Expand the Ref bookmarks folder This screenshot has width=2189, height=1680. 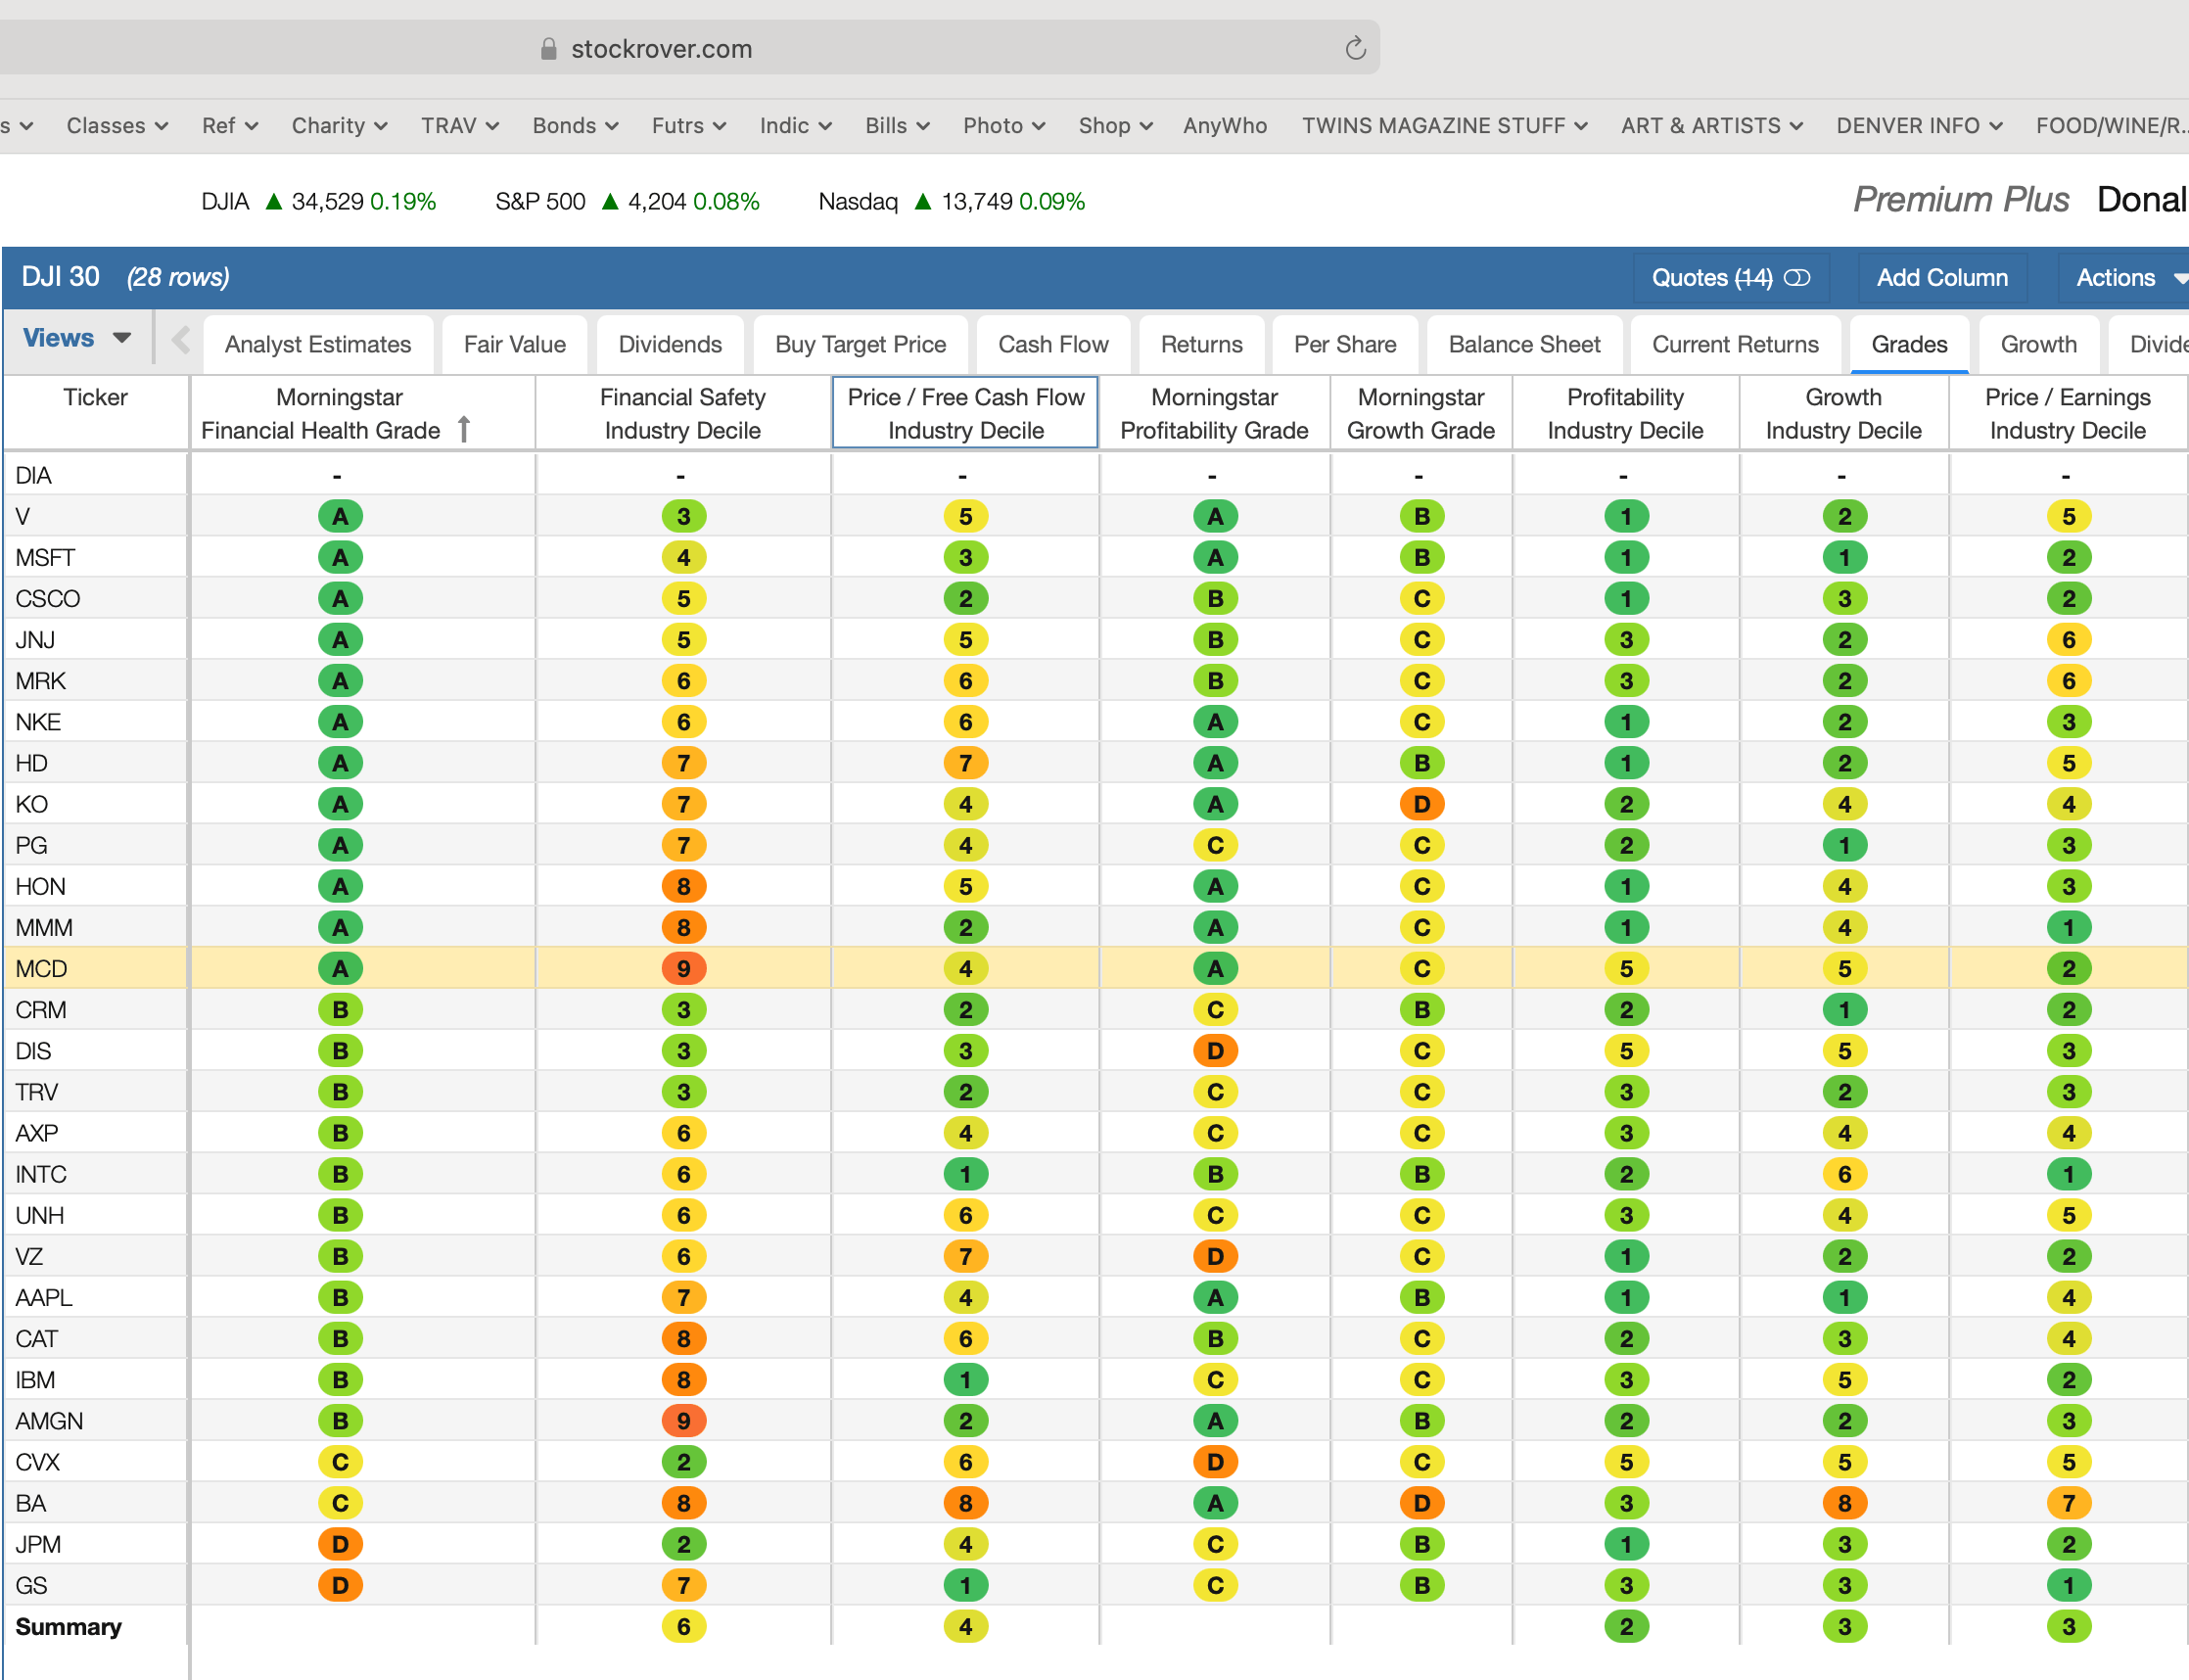click(x=230, y=126)
